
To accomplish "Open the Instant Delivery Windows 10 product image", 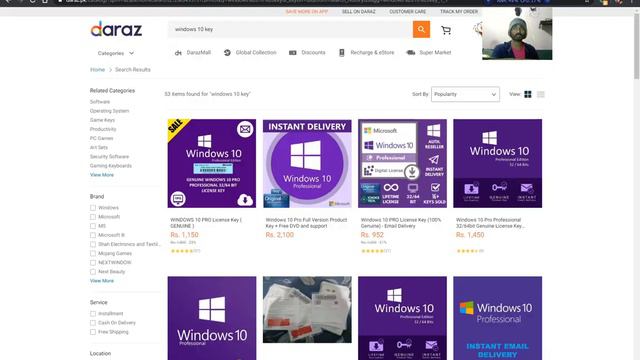I will [307, 163].
